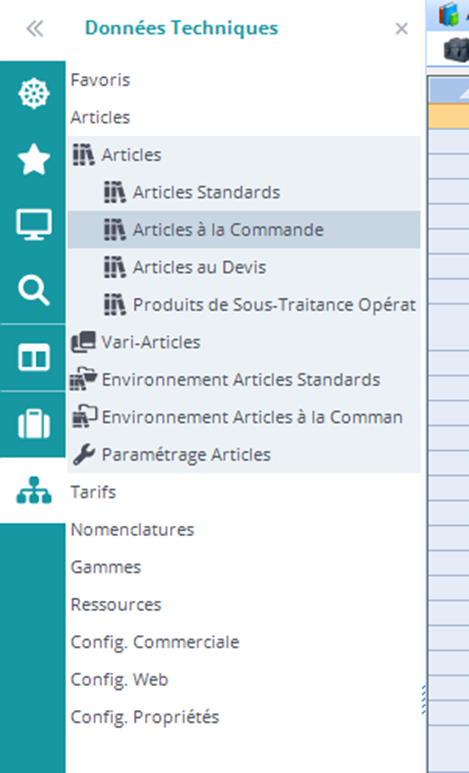The image size is (469, 773).
Task: Select the monitor screen sidebar icon
Action: [x=34, y=224]
